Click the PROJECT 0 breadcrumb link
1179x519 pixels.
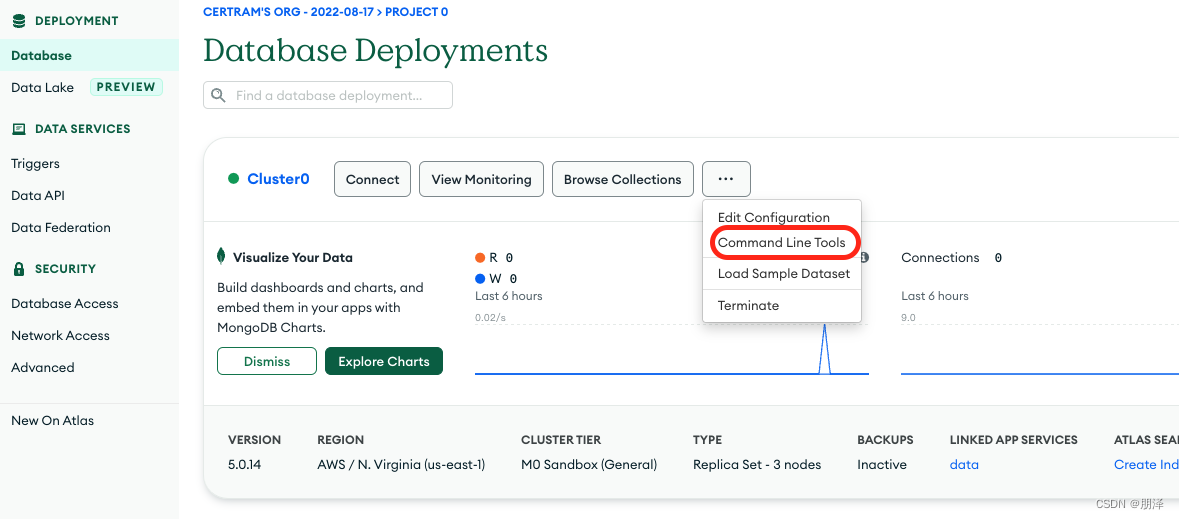(417, 12)
